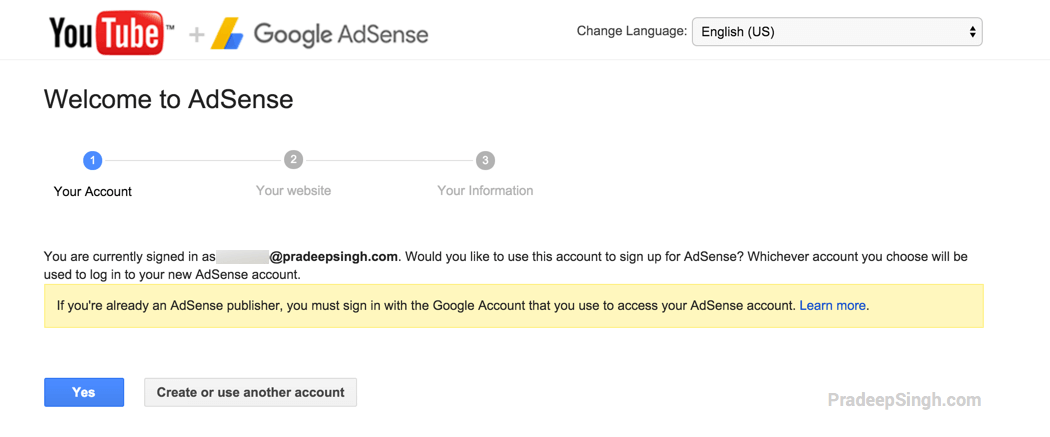Click the PradeepSingh.com watermark text

click(x=904, y=400)
